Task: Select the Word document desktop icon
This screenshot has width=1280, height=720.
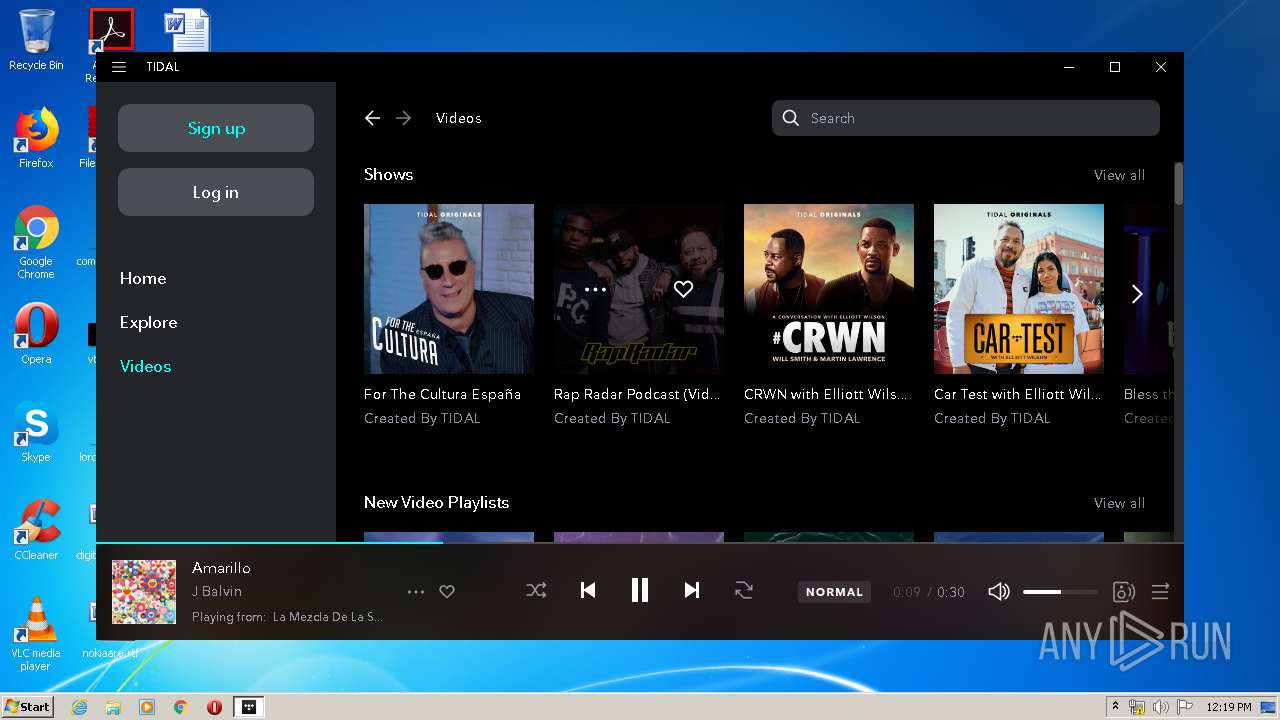Action: [x=187, y=30]
